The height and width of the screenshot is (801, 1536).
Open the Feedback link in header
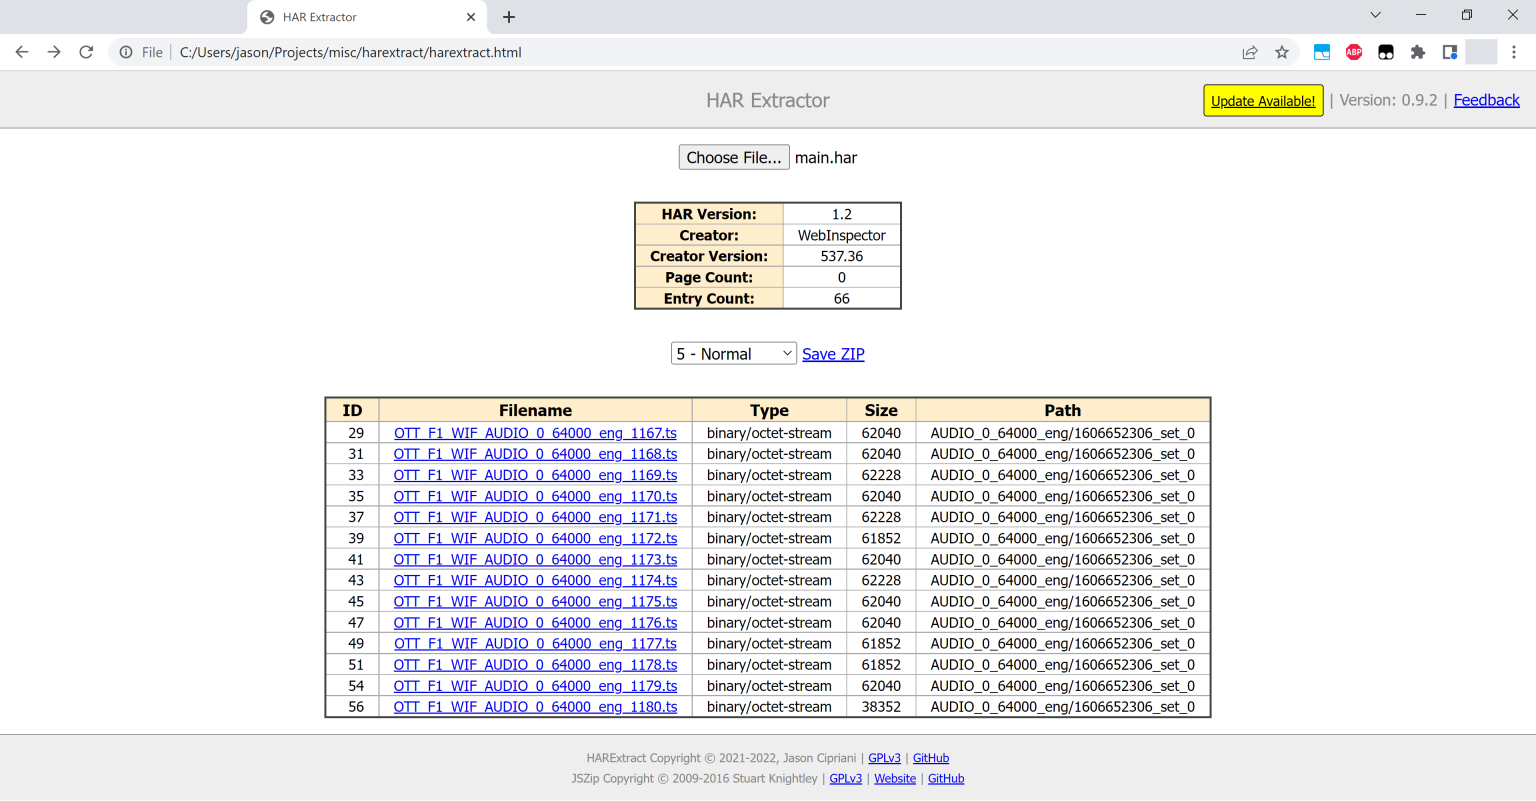click(1486, 100)
